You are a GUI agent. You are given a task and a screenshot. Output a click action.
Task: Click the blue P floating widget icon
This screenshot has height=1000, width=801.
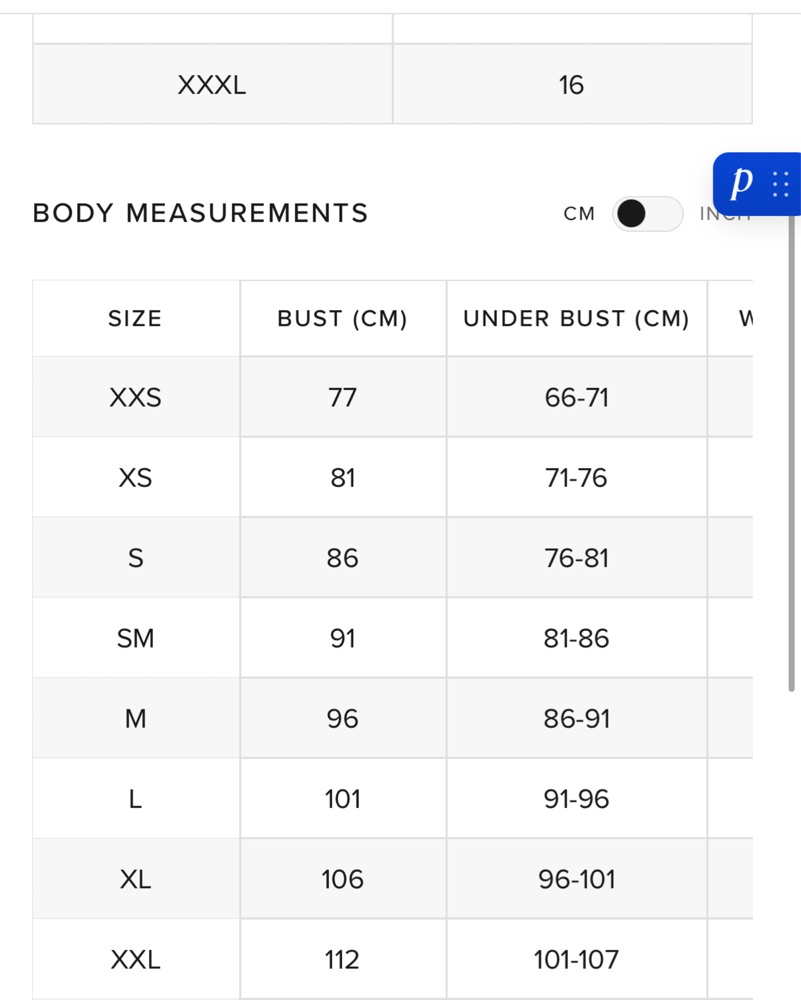(742, 184)
